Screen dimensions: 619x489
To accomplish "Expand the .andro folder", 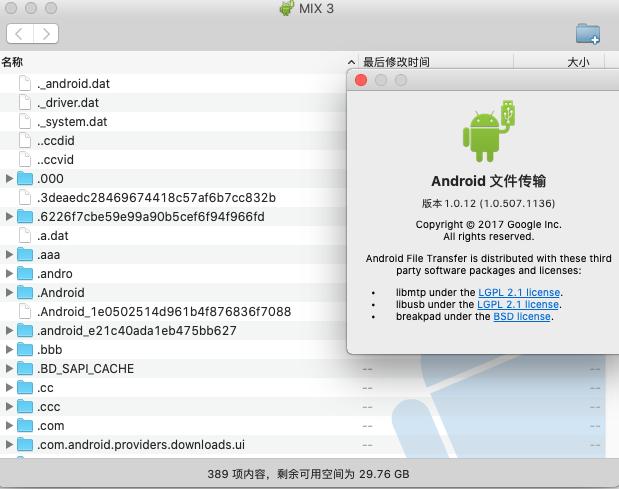I will click(x=9, y=274).
